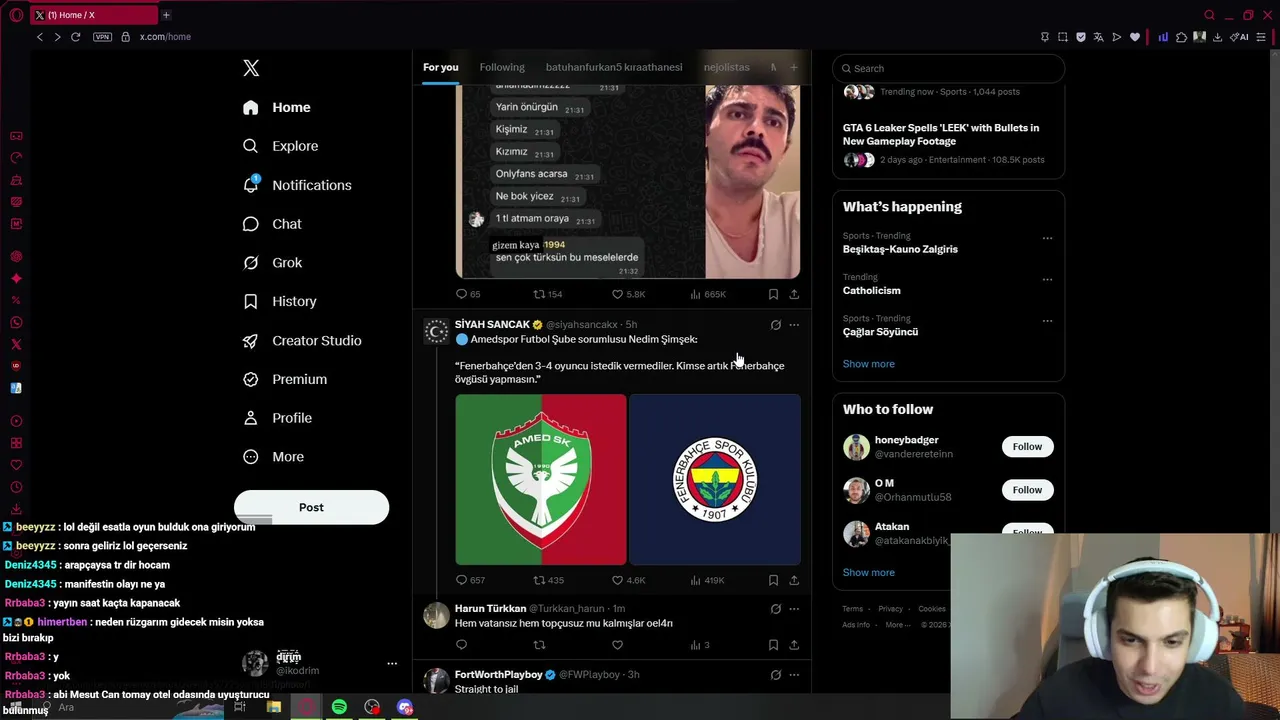Ask Grok about the SİYAH SANCAK post
The height and width of the screenshot is (720, 1280).
pyautogui.click(x=775, y=325)
